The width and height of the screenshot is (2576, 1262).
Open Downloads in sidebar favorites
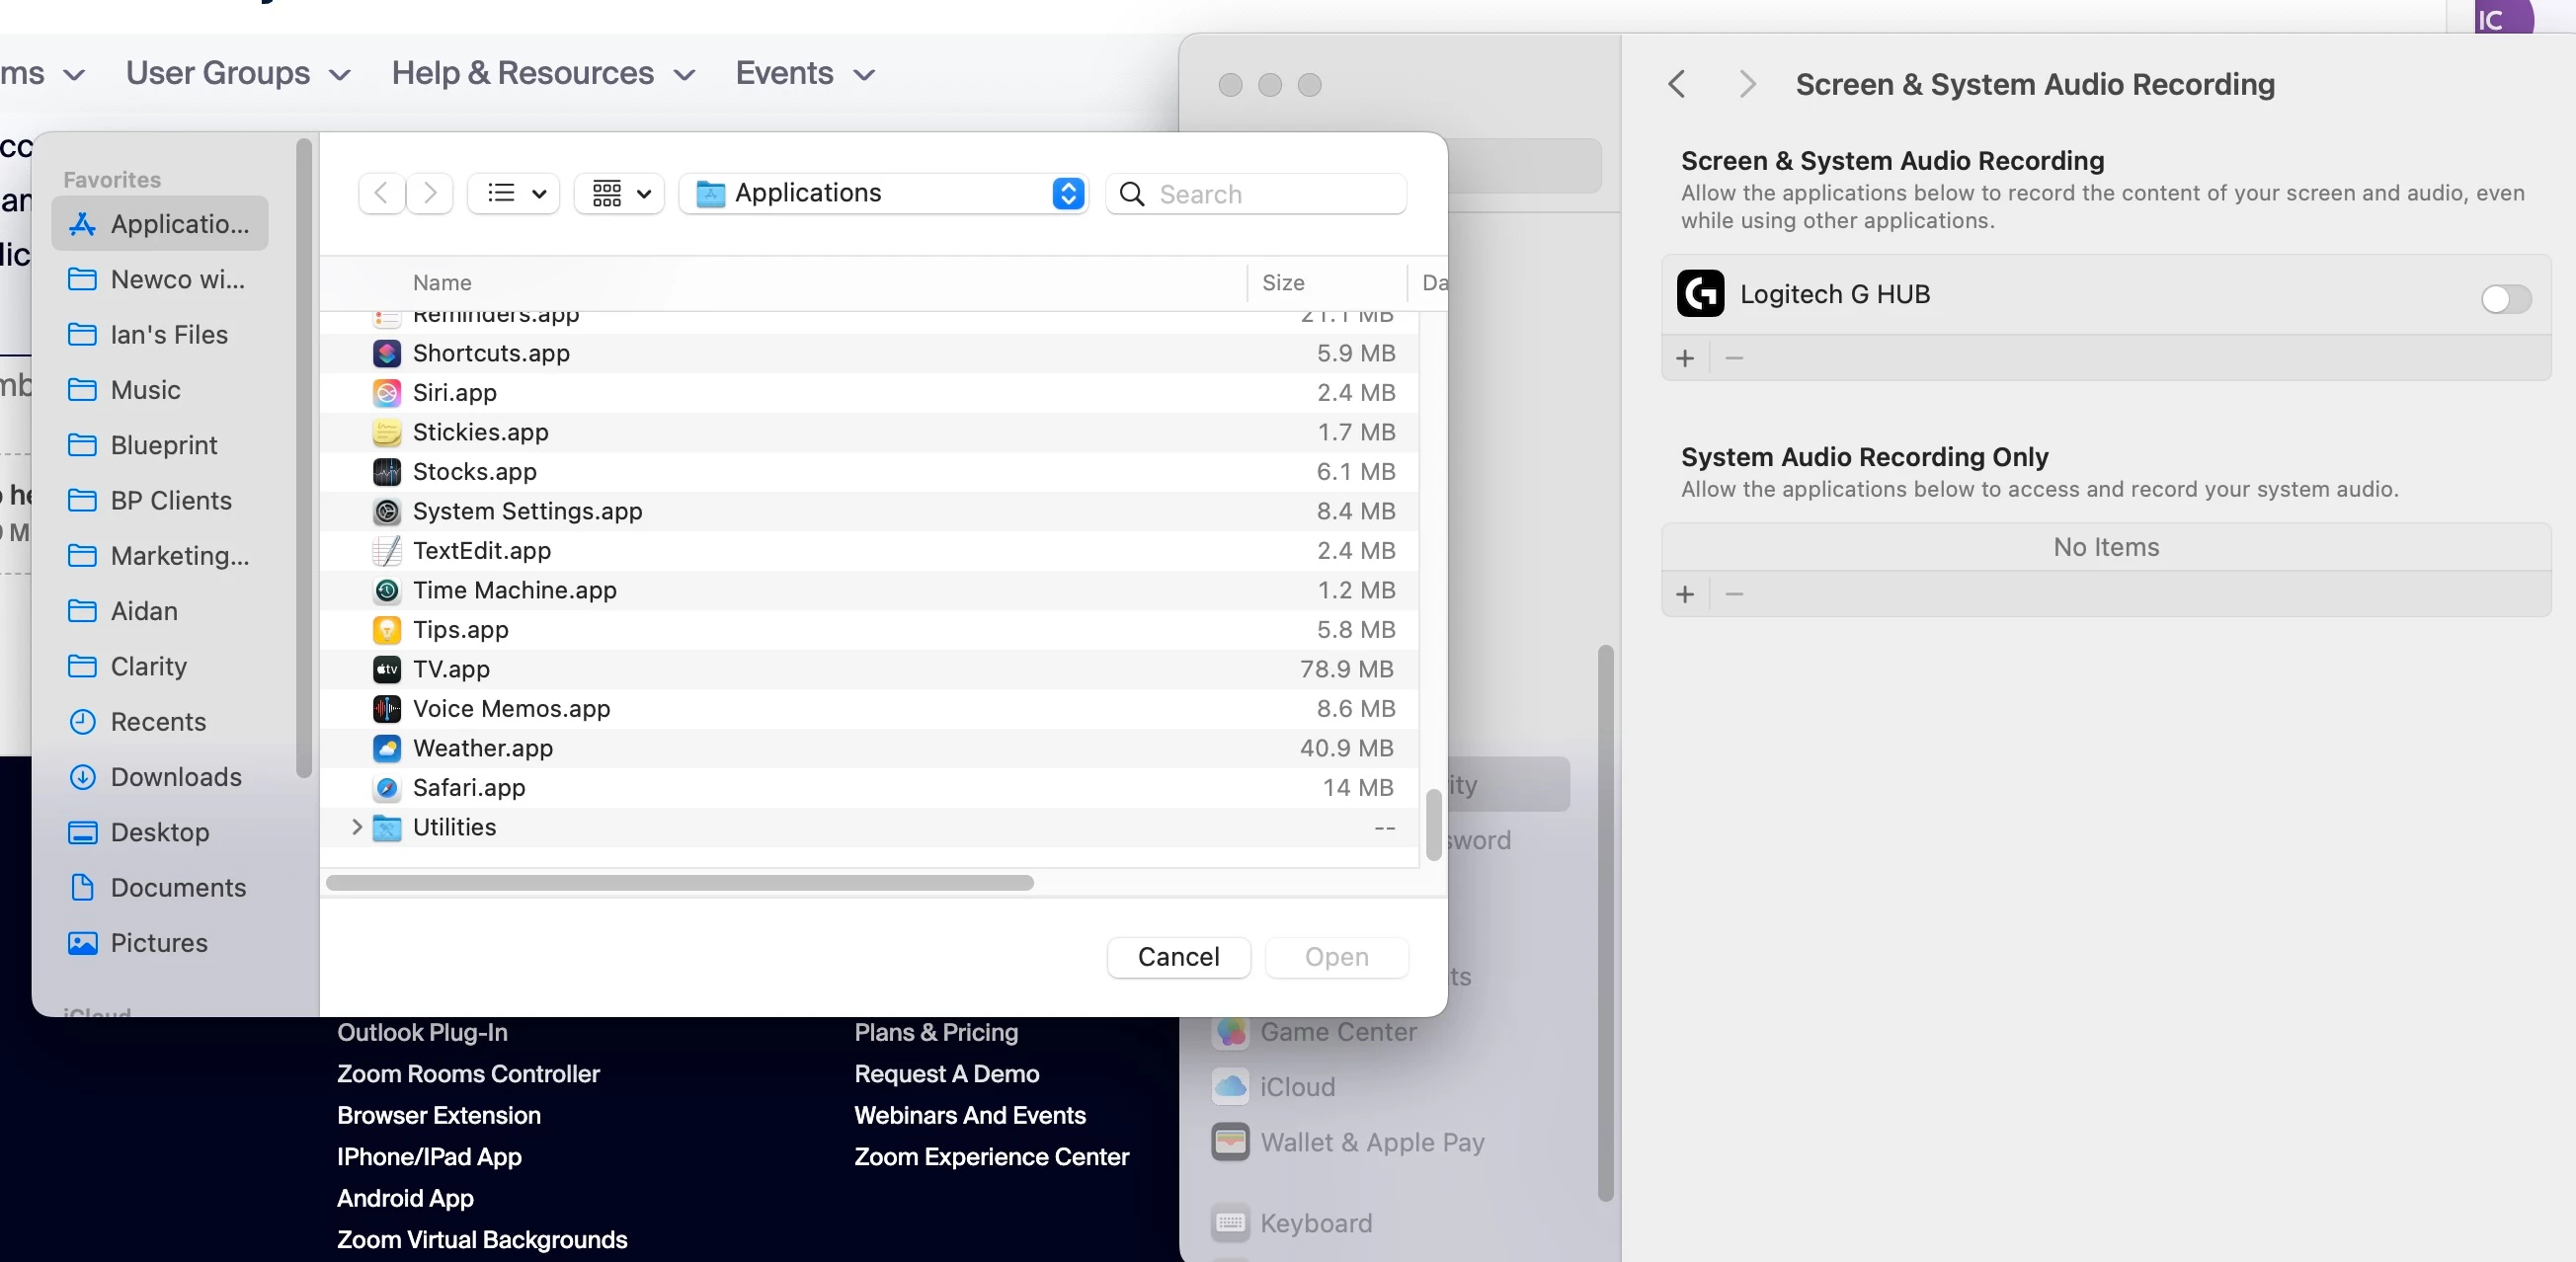(175, 777)
